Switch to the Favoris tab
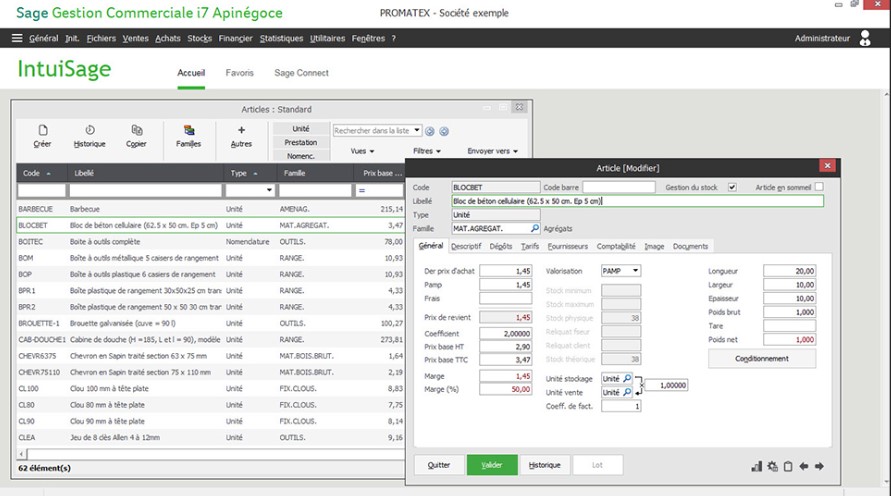Screen dimensions: 891x496 [x=240, y=73]
